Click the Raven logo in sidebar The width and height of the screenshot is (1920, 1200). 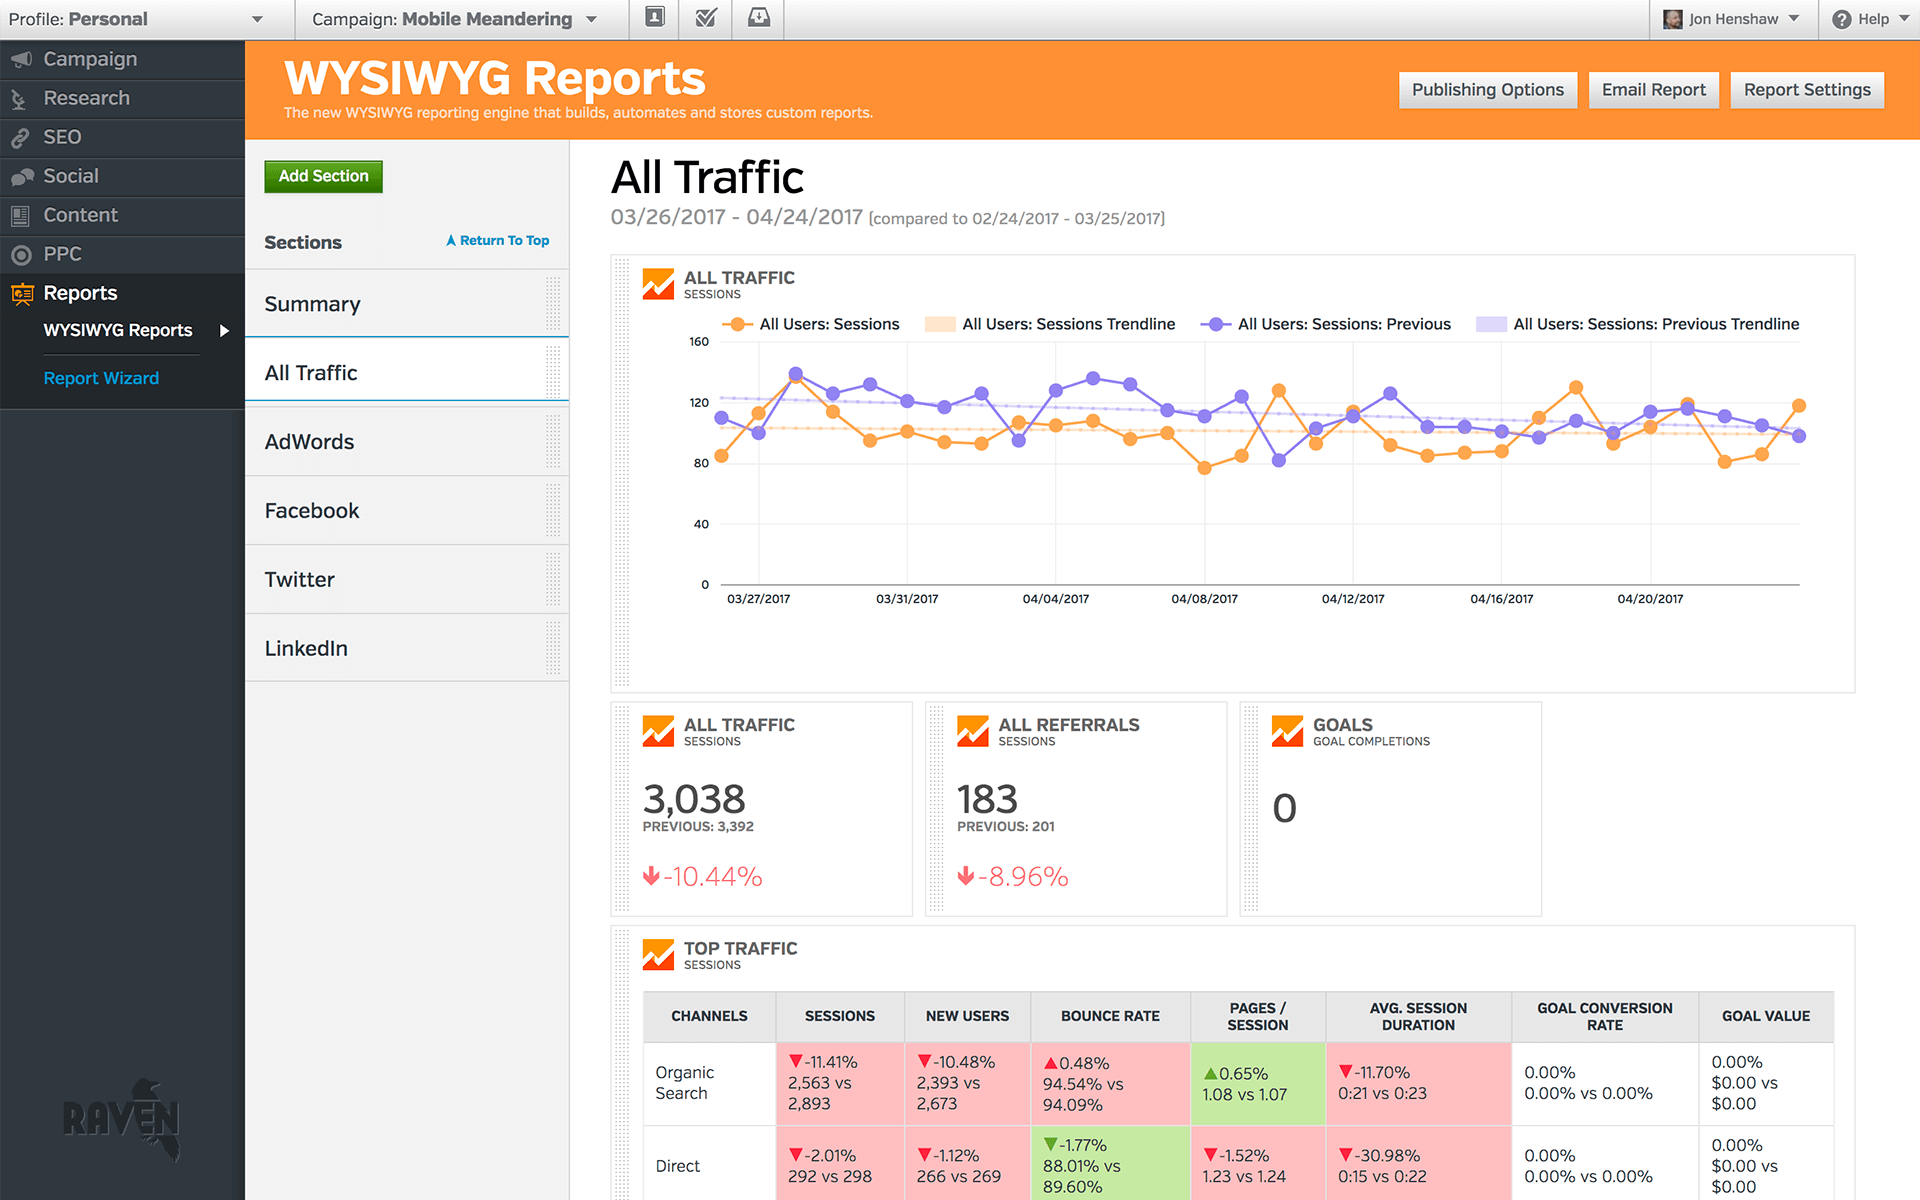pyautogui.click(x=121, y=1119)
